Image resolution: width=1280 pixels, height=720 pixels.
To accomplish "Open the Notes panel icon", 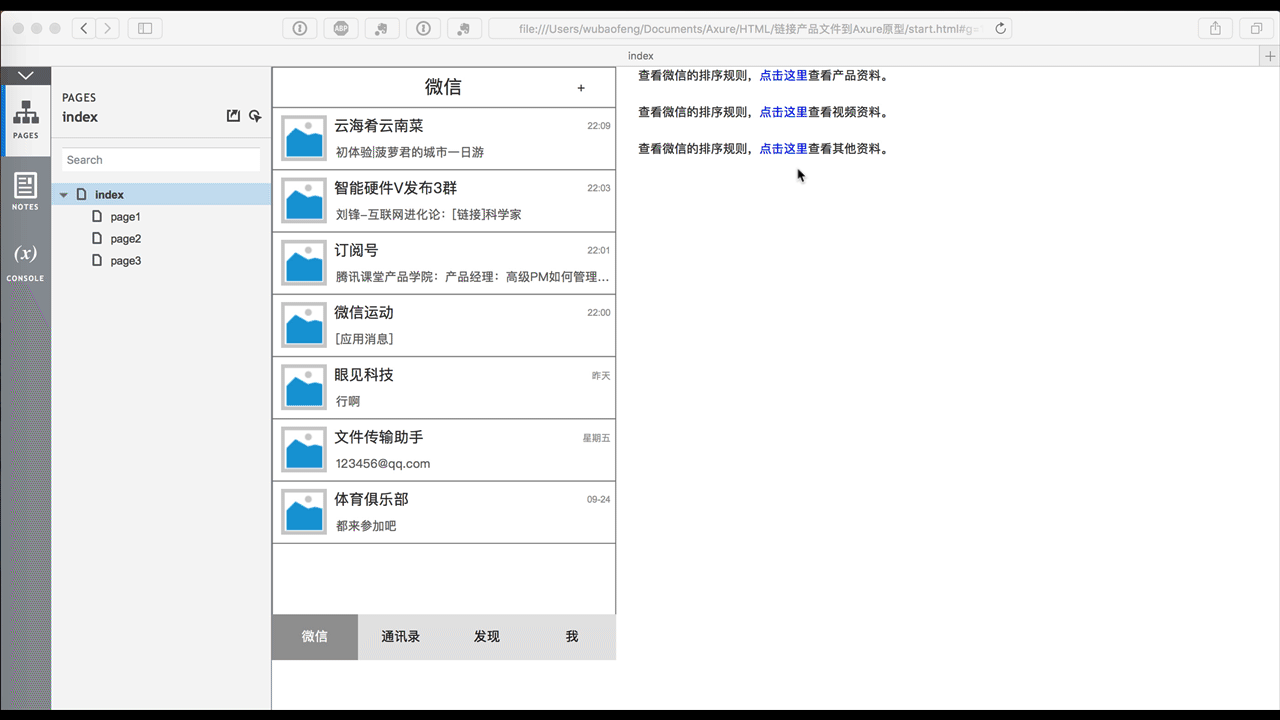I will click(x=26, y=191).
